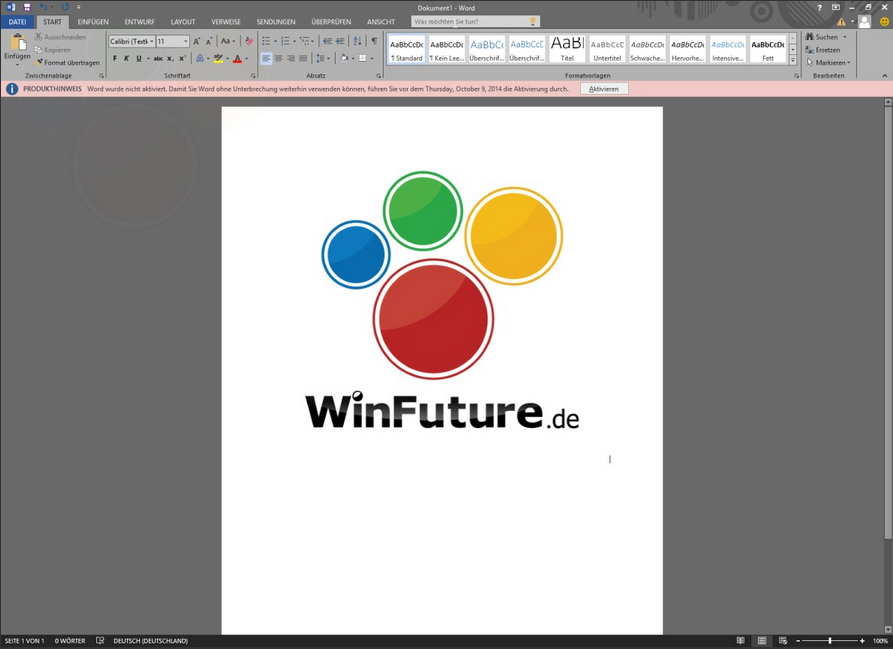Center the paragraph text

(278, 58)
